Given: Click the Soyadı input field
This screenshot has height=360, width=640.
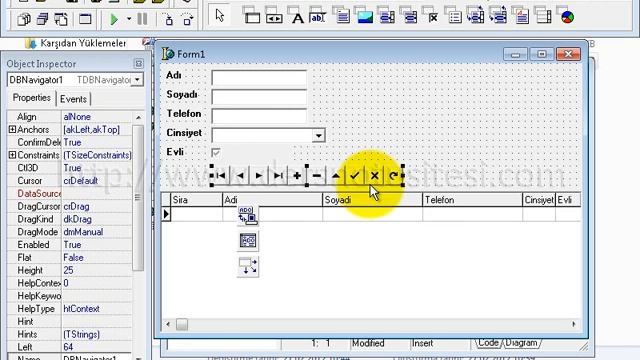Looking at the screenshot, I should pos(259,97).
